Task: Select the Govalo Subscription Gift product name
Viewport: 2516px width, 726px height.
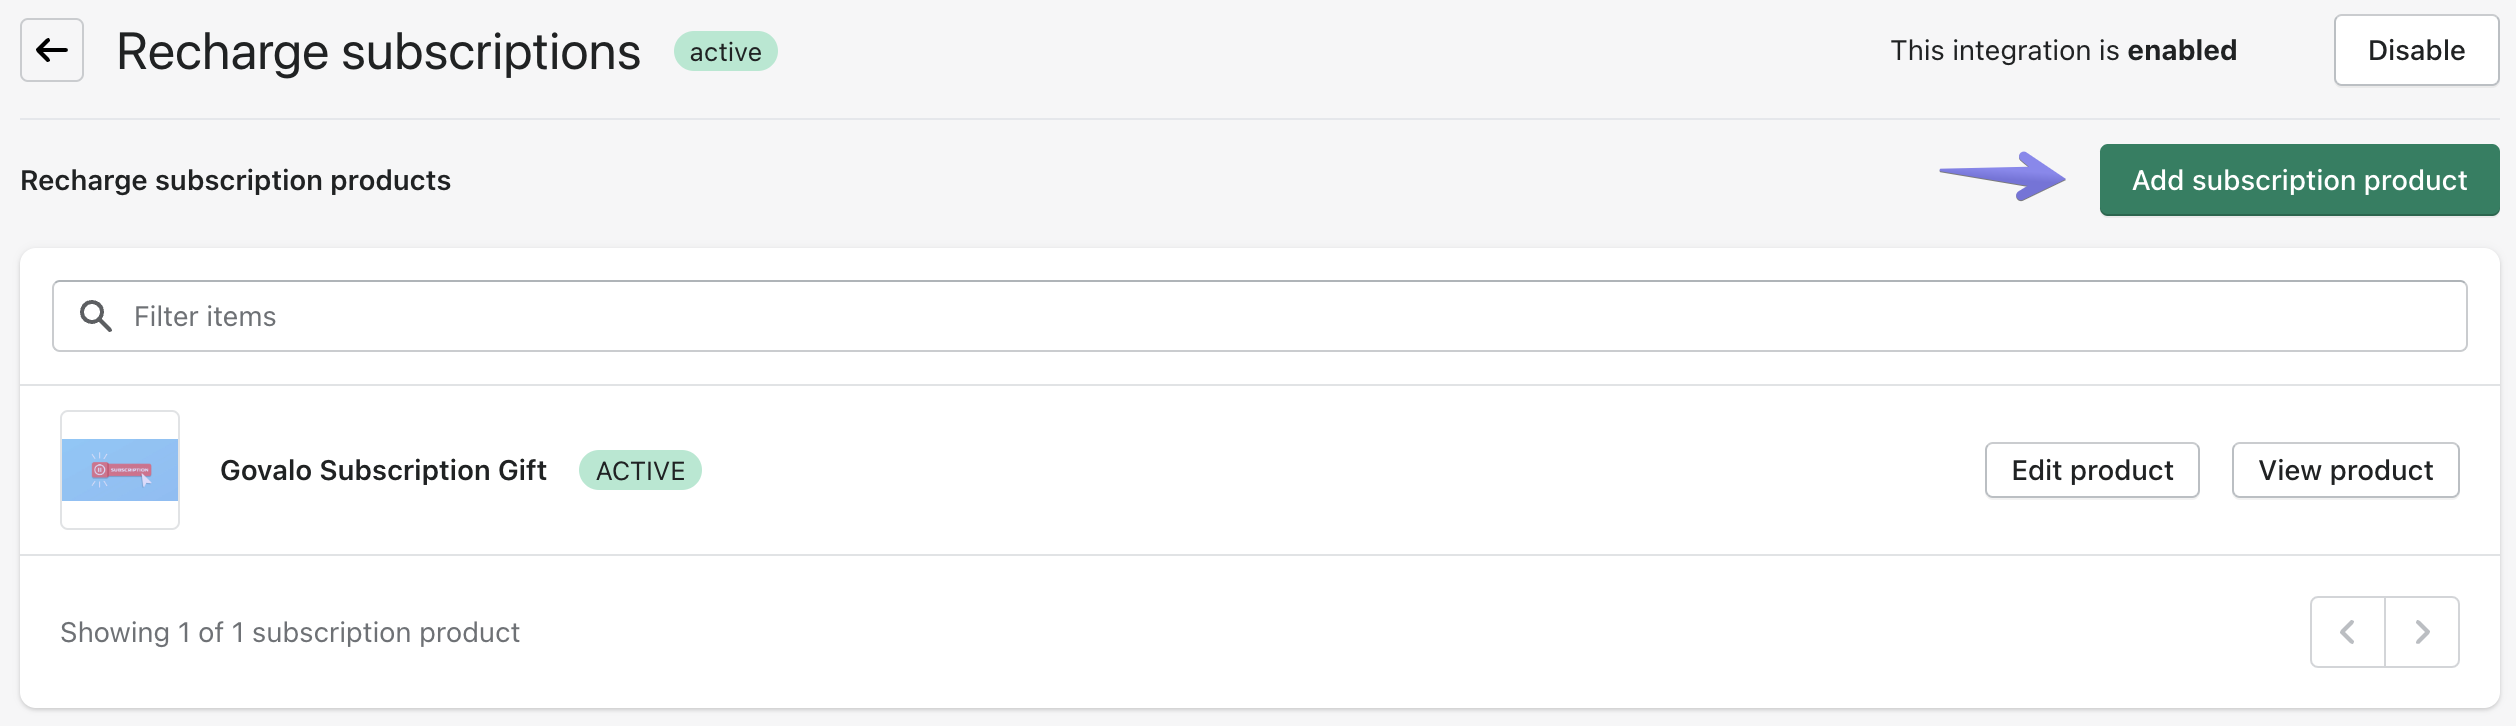Action: point(383,470)
